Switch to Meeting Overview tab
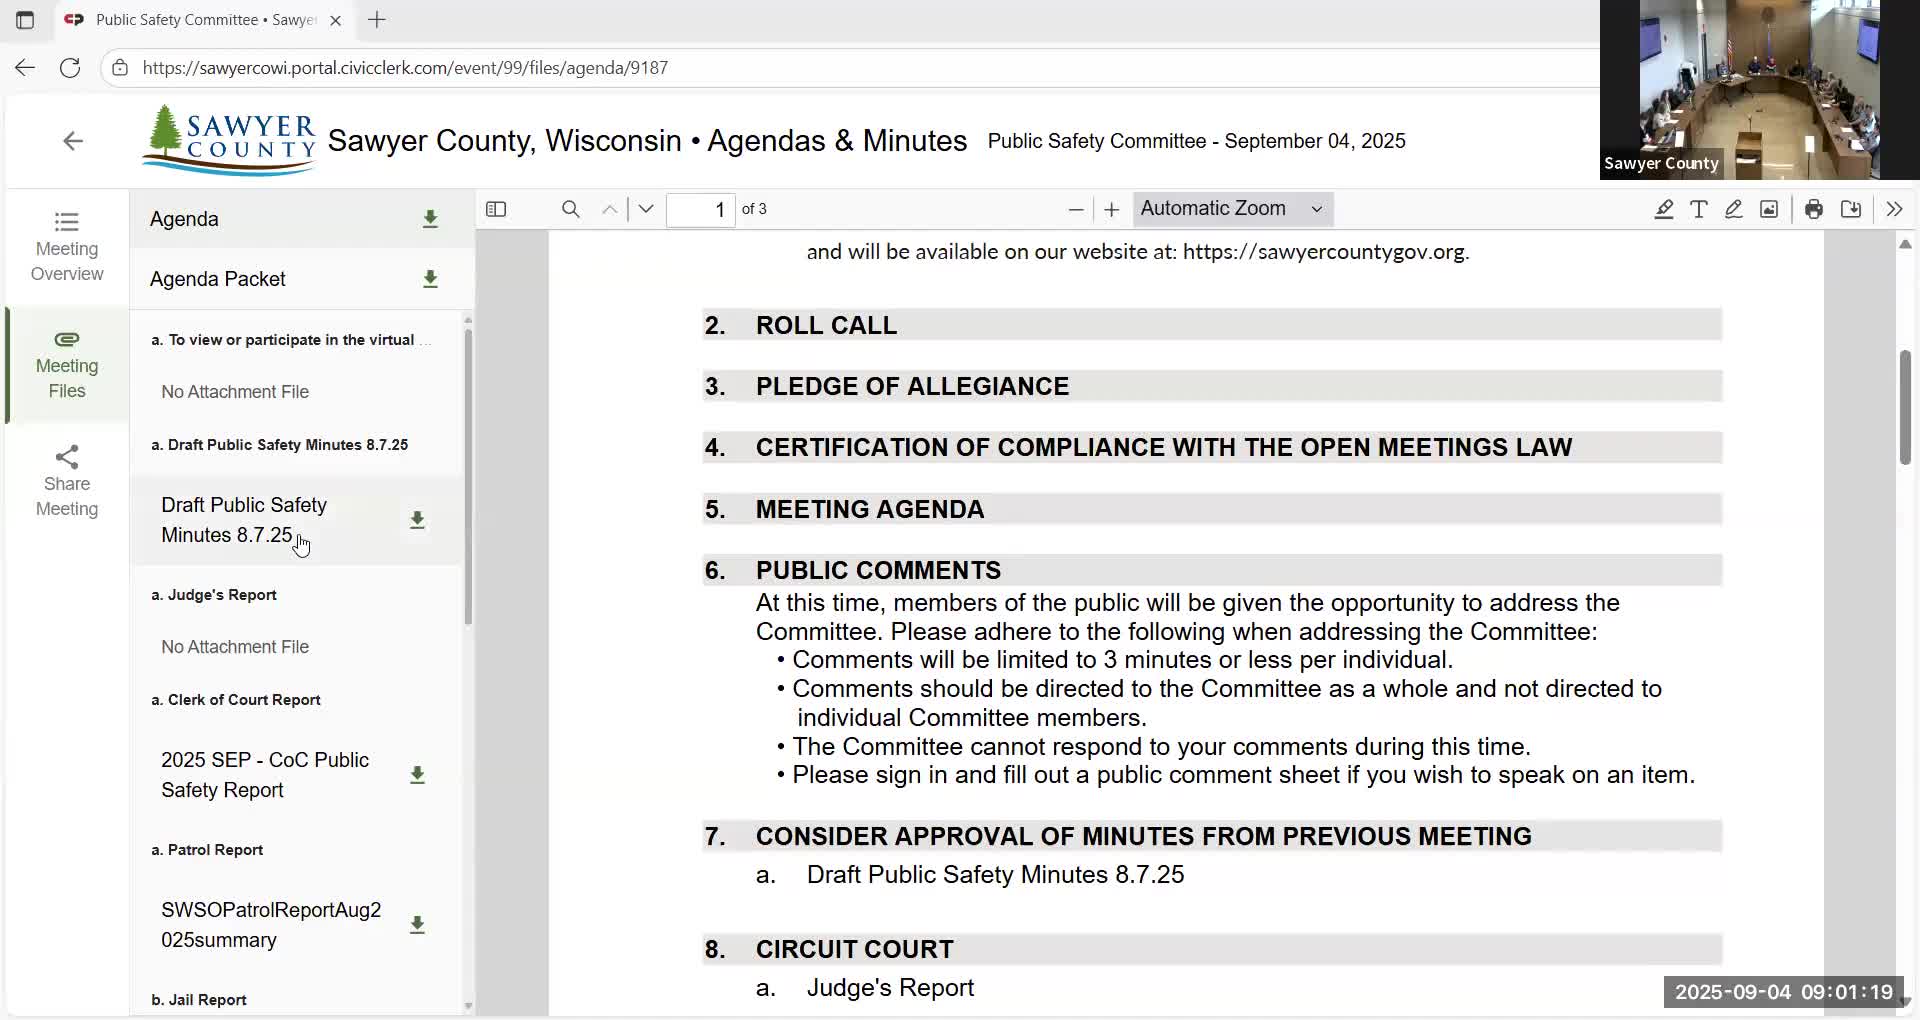This screenshot has width=1920, height=1020. click(x=67, y=247)
